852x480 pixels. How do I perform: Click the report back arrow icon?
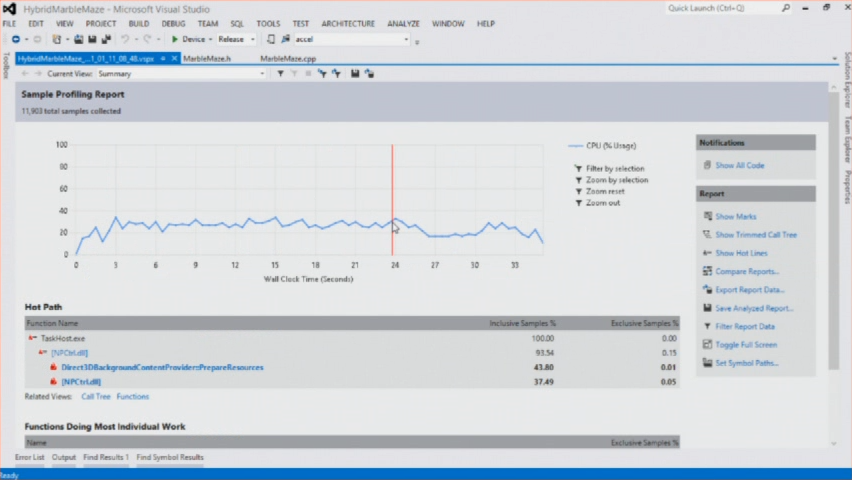click(x=24, y=73)
